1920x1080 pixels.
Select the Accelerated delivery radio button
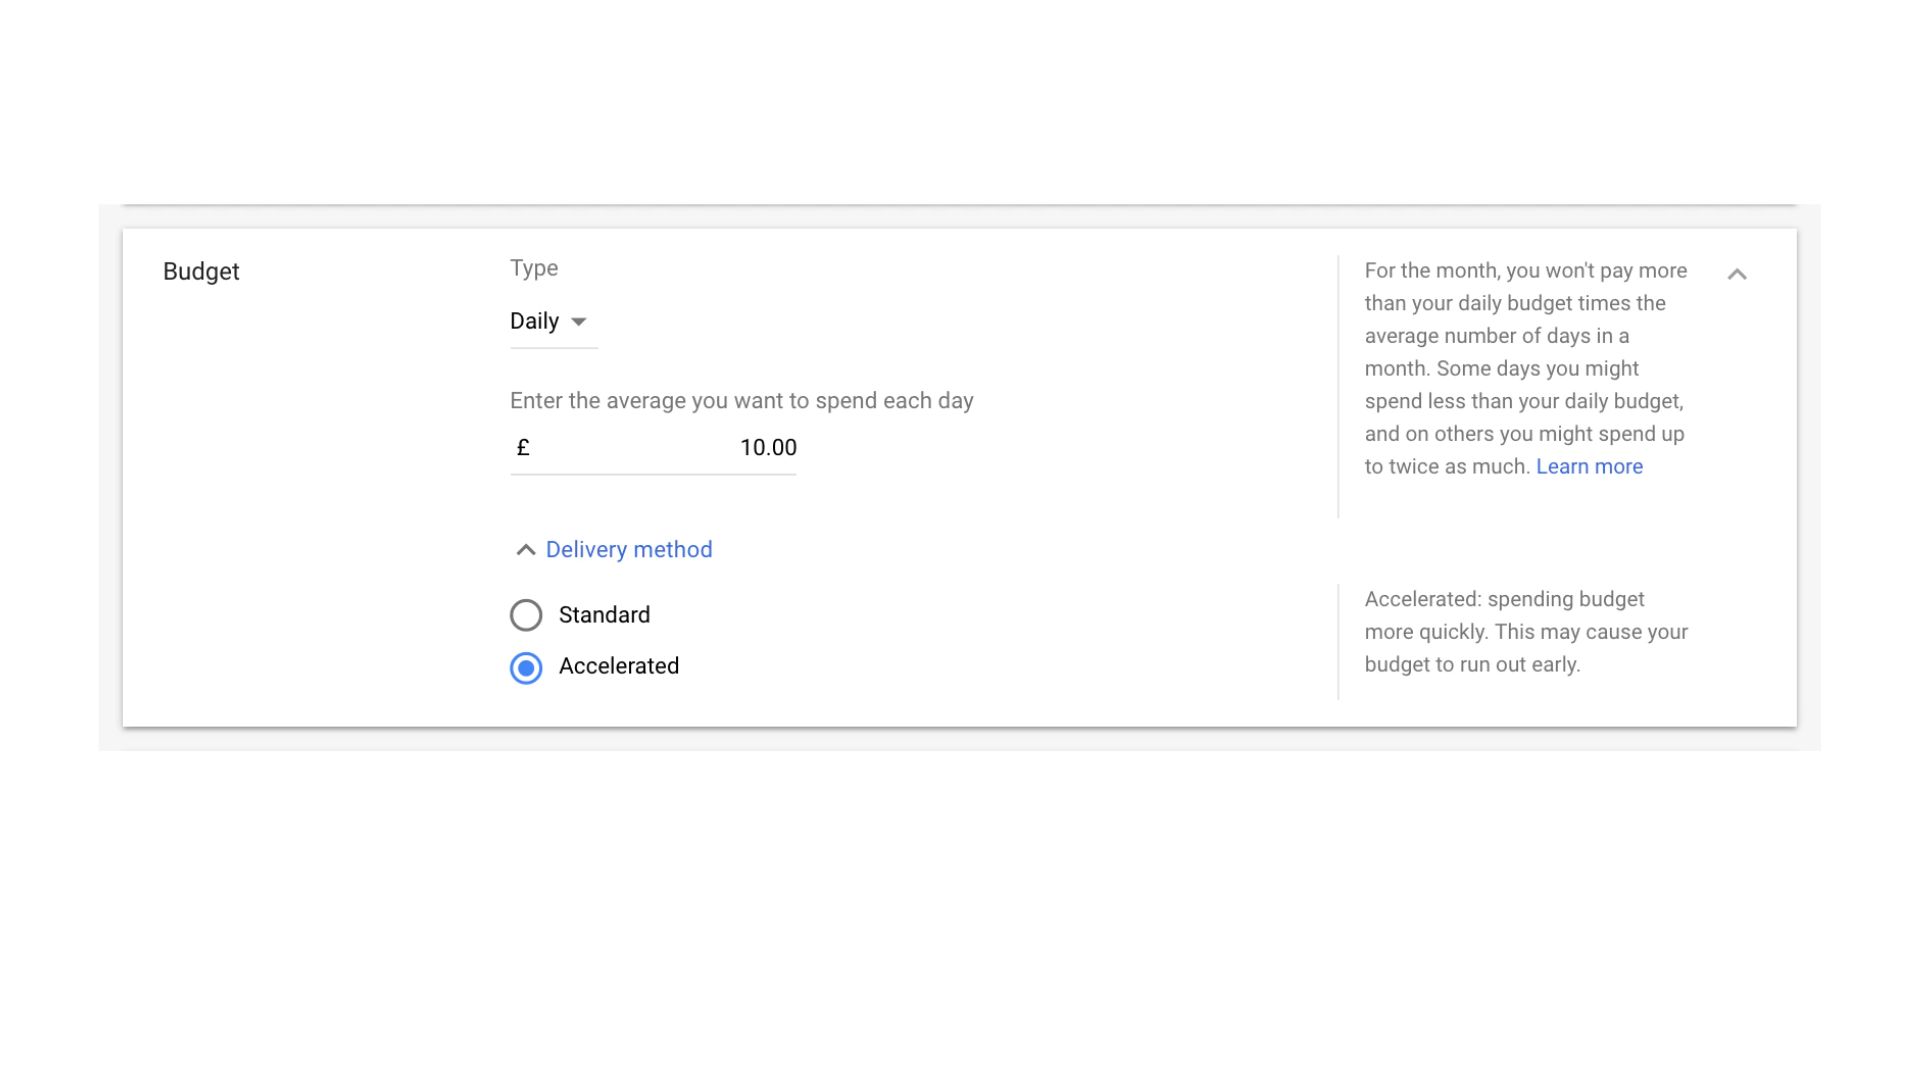pyautogui.click(x=526, y=667)
